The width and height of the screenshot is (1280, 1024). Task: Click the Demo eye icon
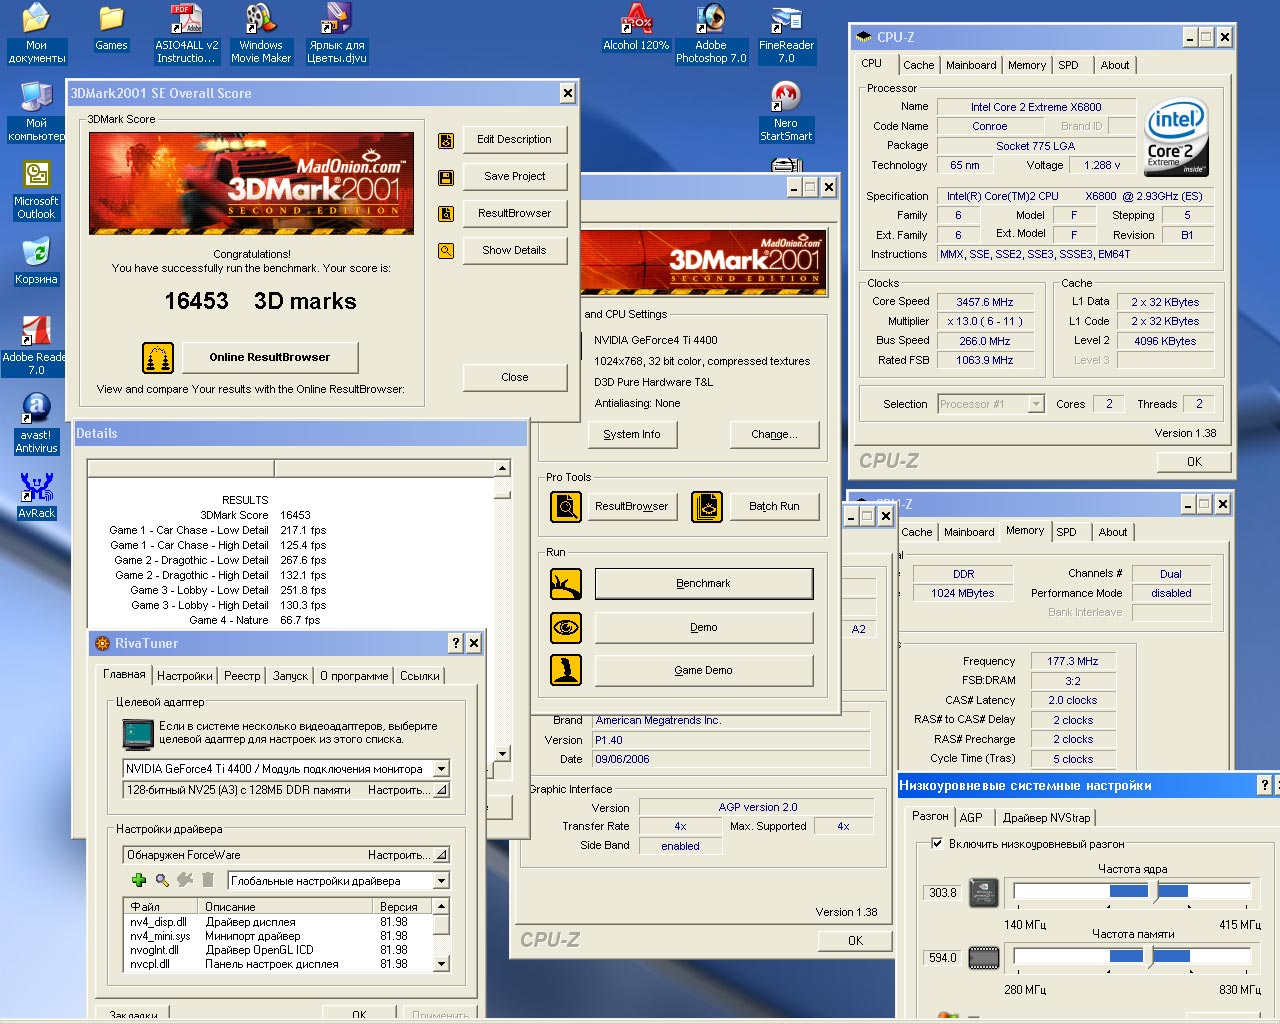(566, 627)
